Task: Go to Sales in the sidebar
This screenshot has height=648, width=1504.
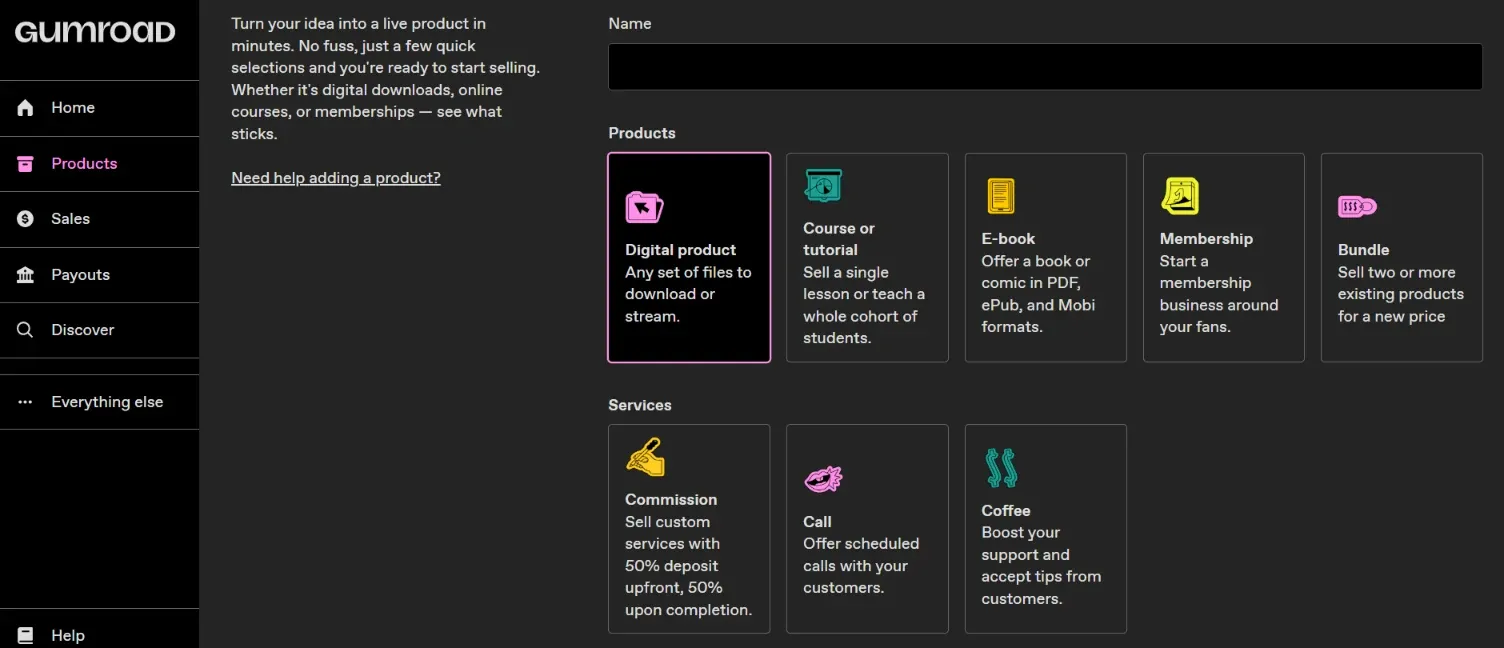Action: [100, 219]
